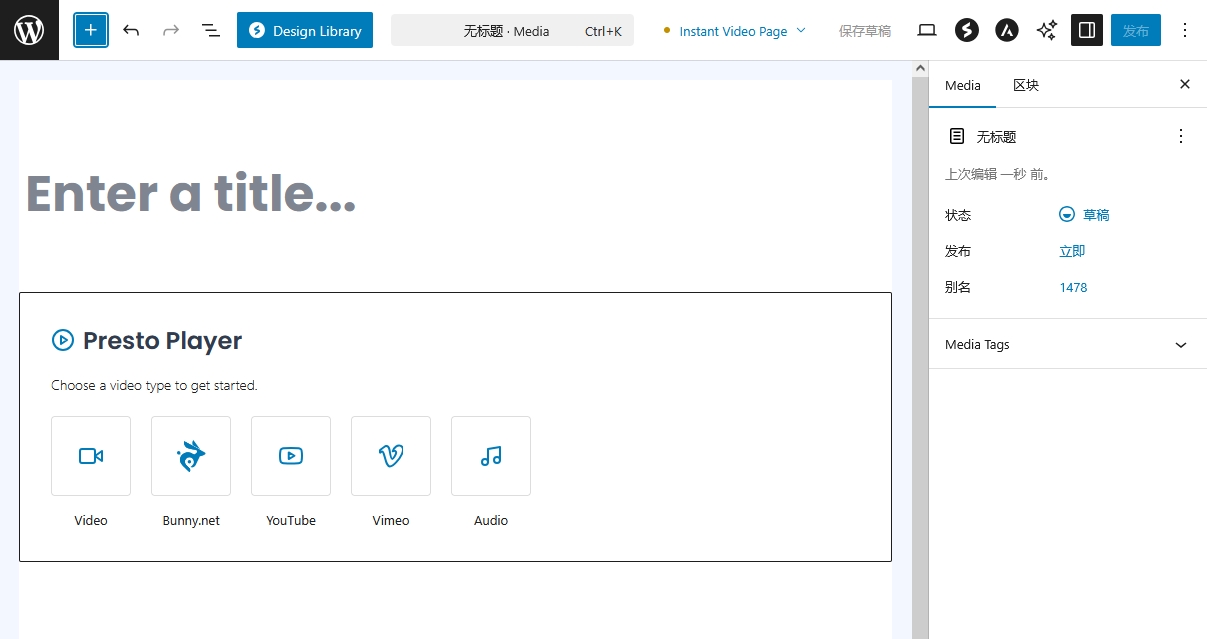Viewport: 1207px width, 639px height.
Task: Change the publish date link
Action: pos(1072,251)
